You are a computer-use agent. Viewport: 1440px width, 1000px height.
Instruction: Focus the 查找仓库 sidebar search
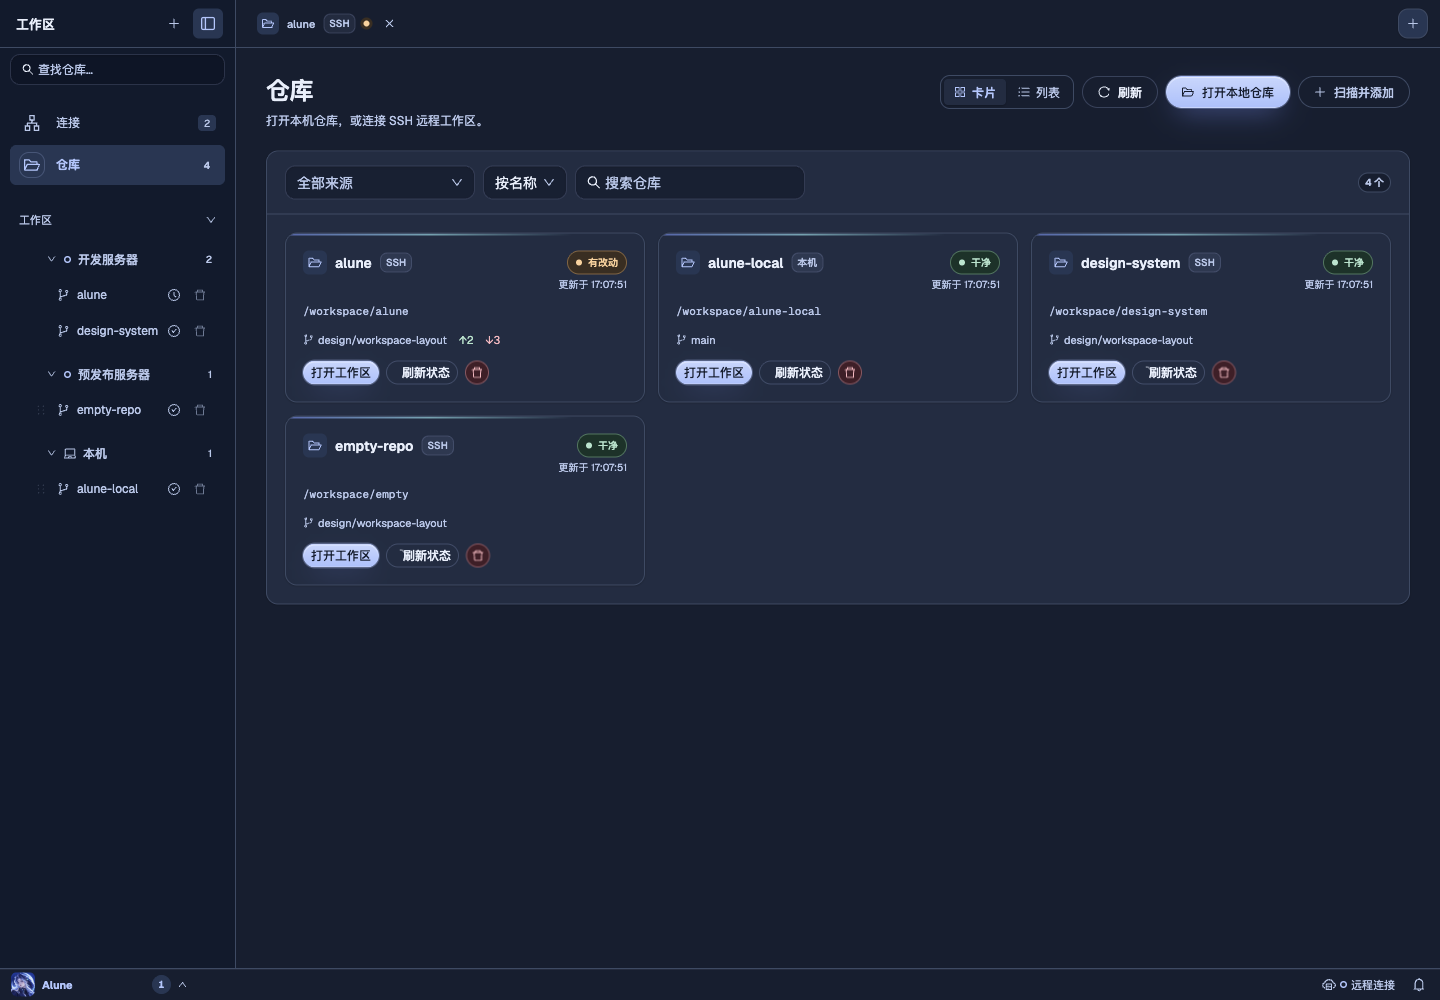click(117, 69)
